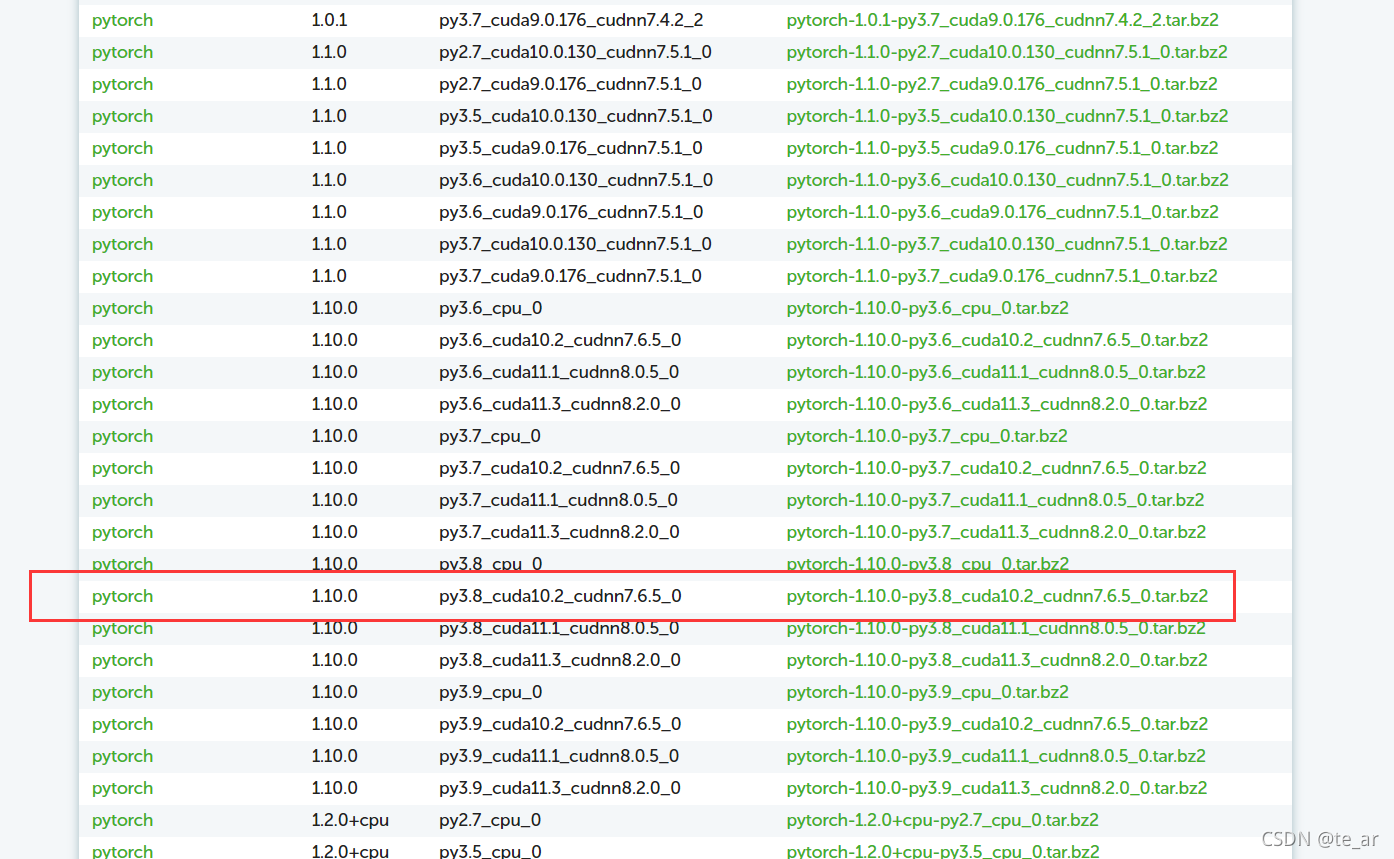Open pytorch-1.1.0-py3.7_cuda9.0.176_cudnn7.5.1_0.tar.bz2
Image resolution: width=1394 pixels, height=859 pixels.
pos(1002,276)
